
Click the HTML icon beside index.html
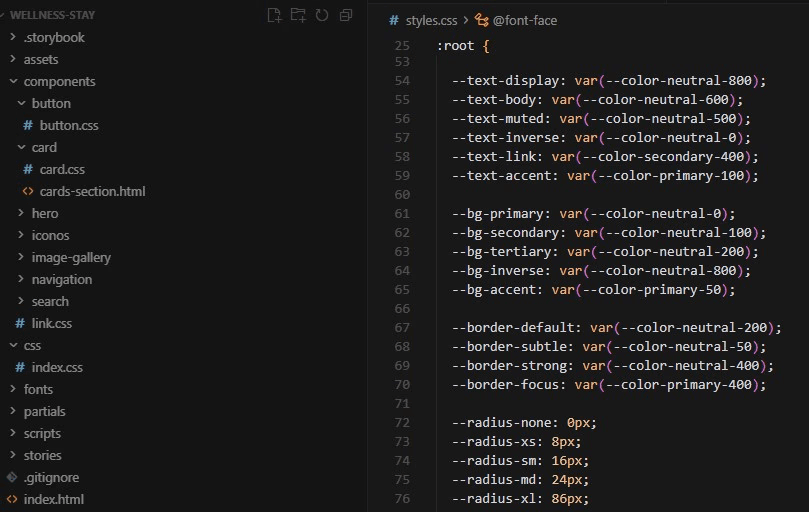12,499
